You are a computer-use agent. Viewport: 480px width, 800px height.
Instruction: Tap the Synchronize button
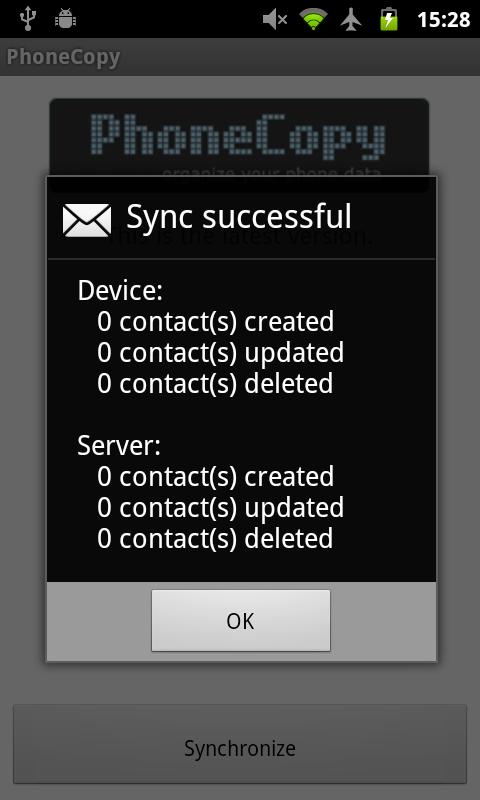pos(240,748)
